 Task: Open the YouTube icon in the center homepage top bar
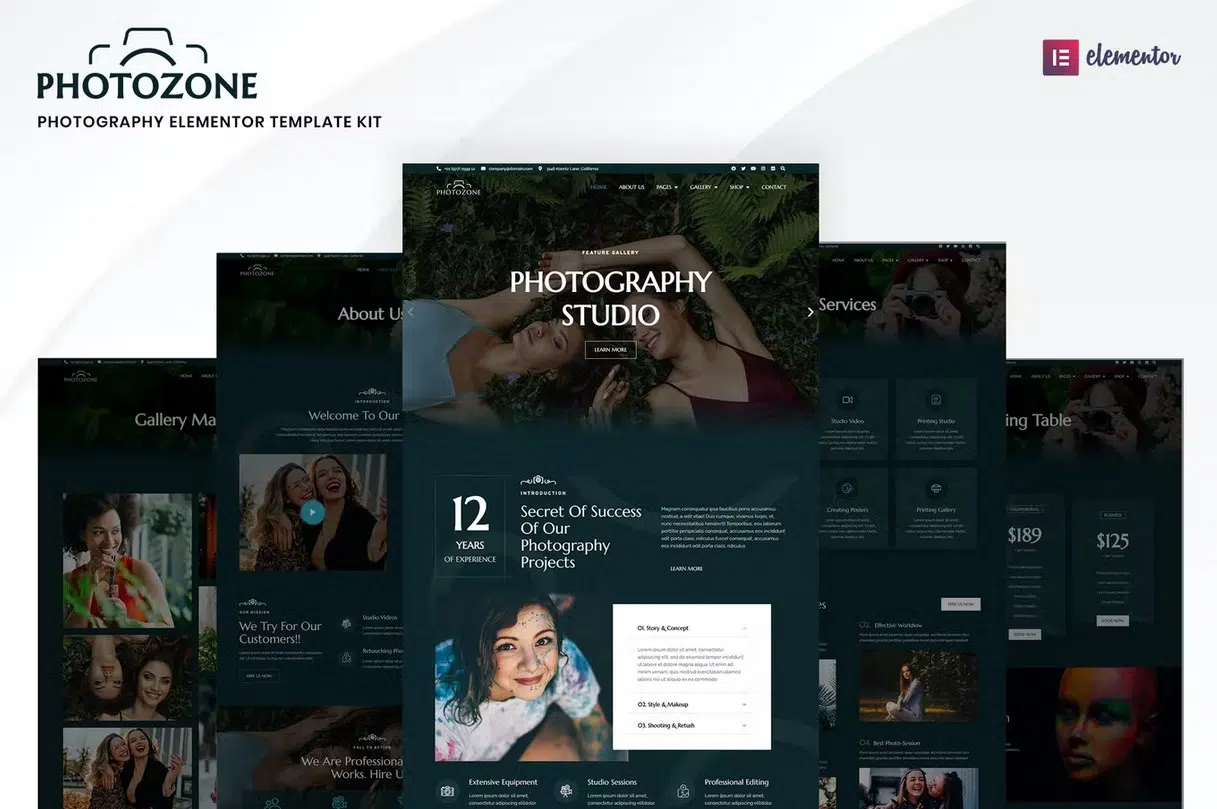click(753, 169)
